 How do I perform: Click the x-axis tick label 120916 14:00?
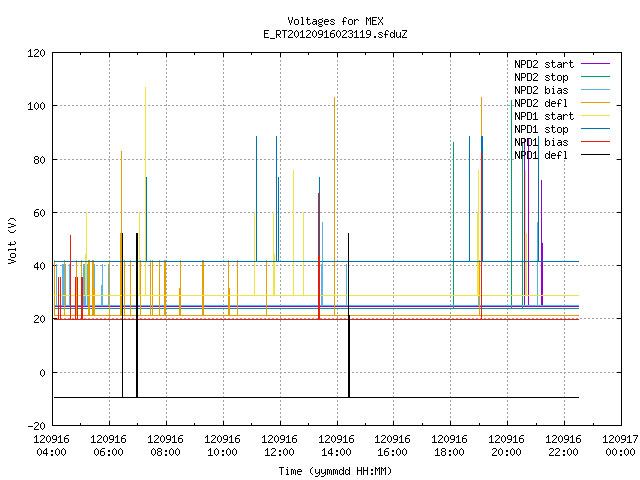(x=336, y=446)
